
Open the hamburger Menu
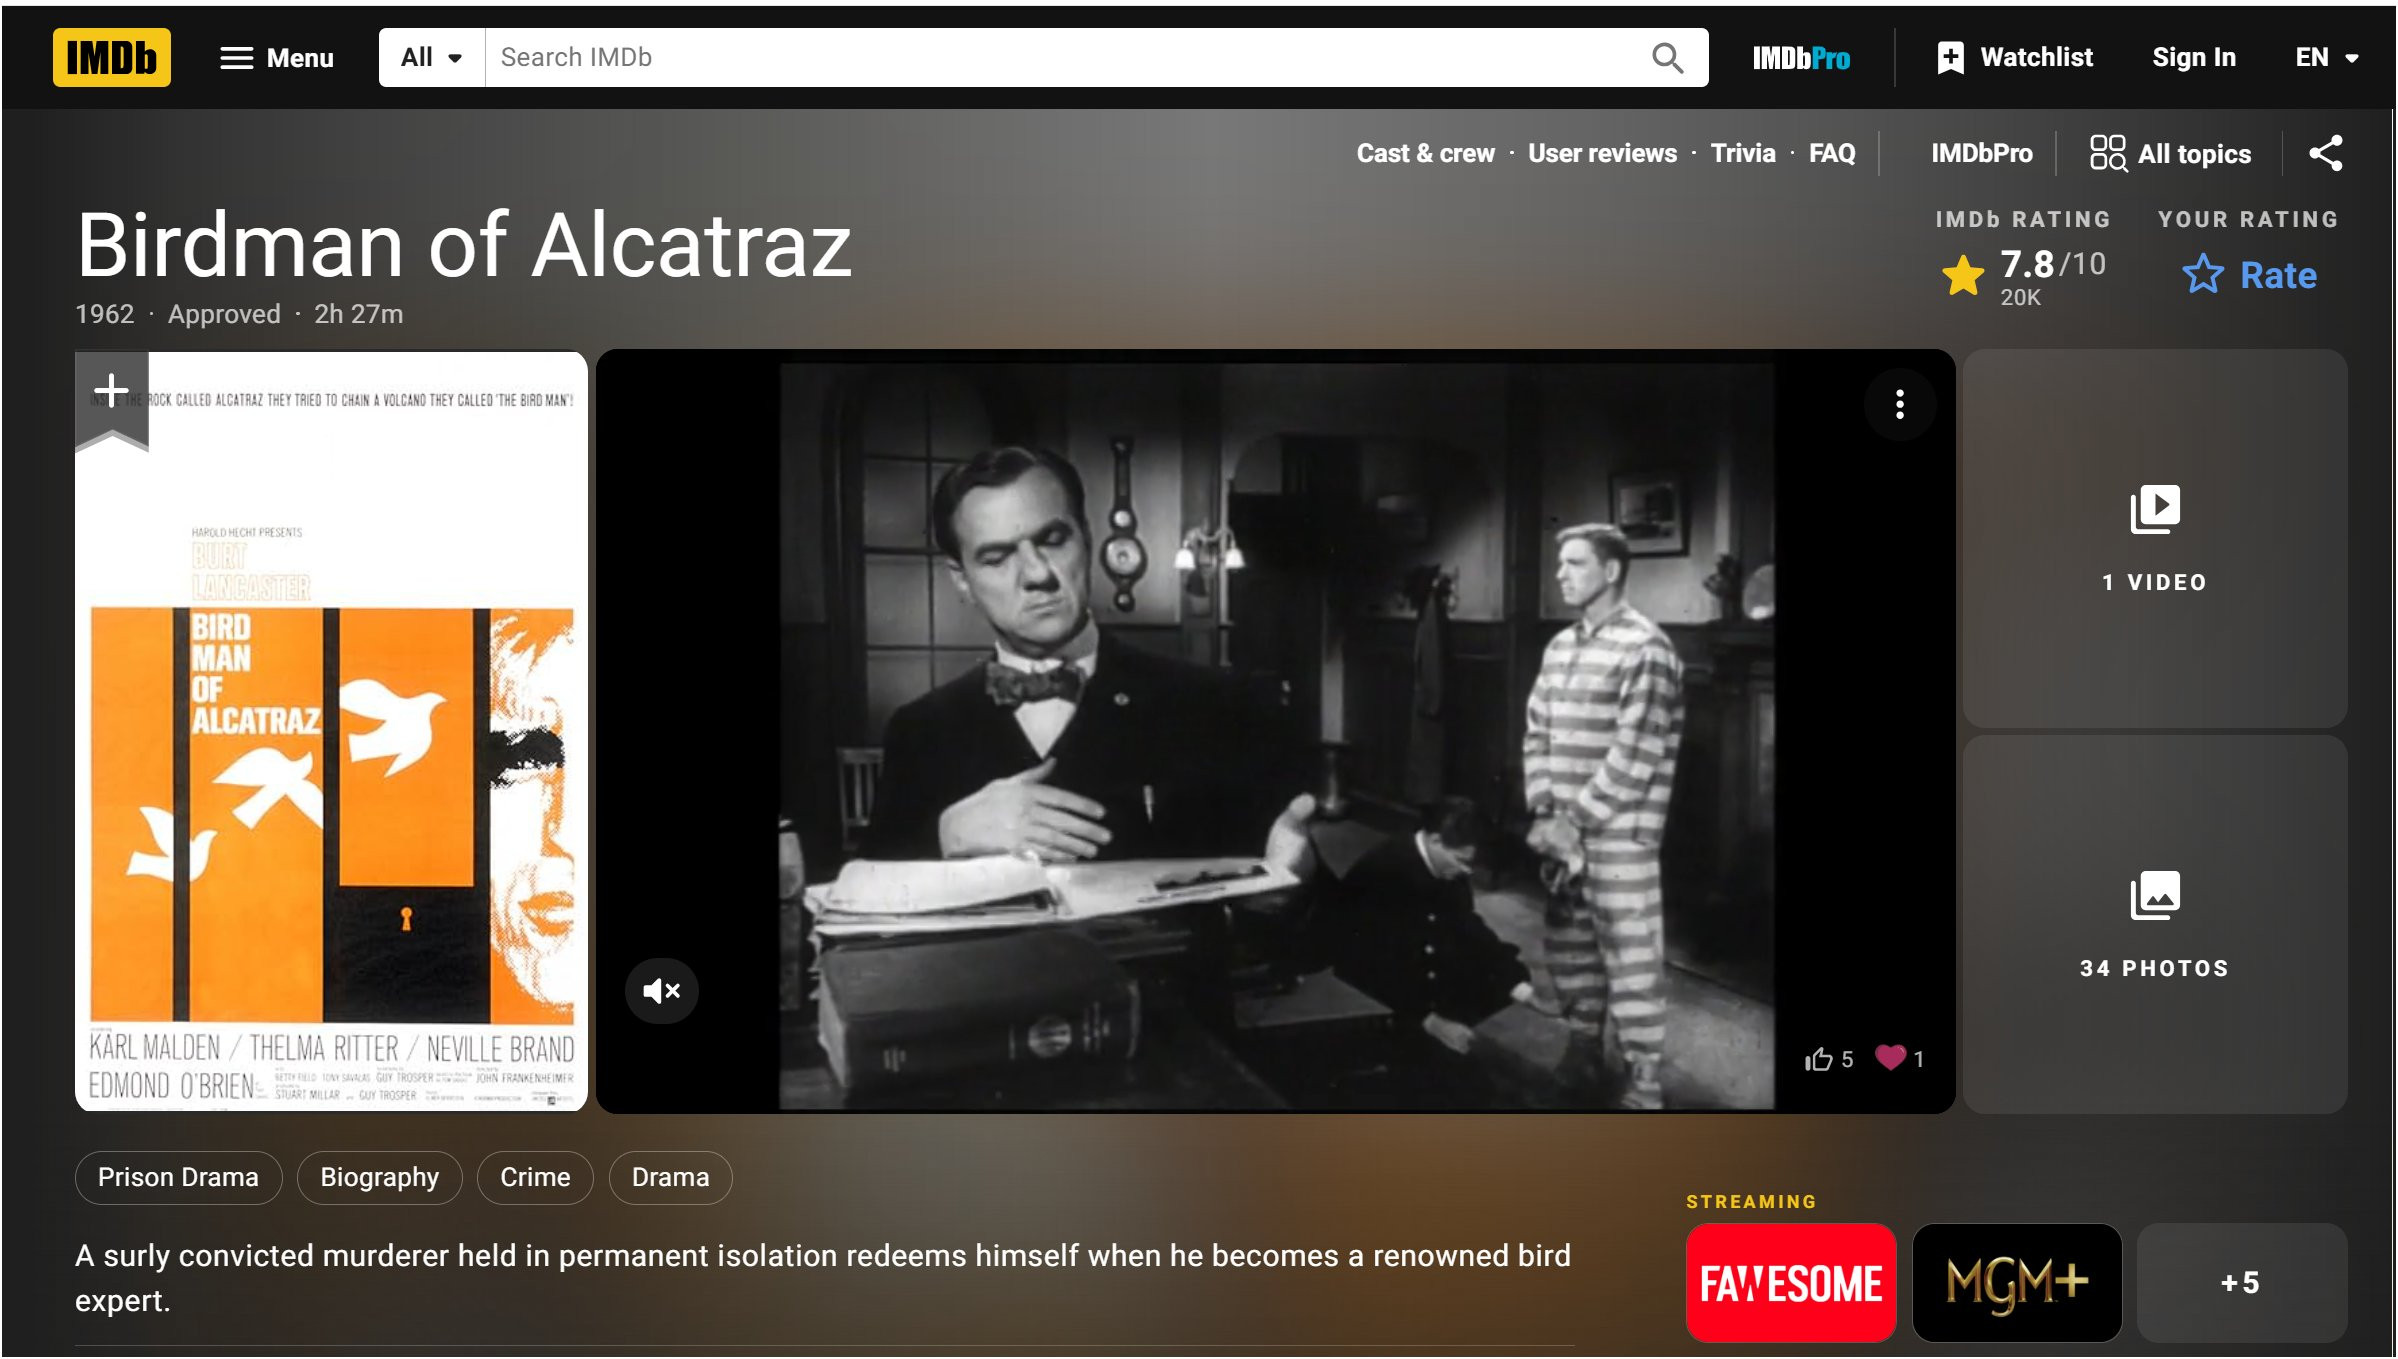(276, 58)
